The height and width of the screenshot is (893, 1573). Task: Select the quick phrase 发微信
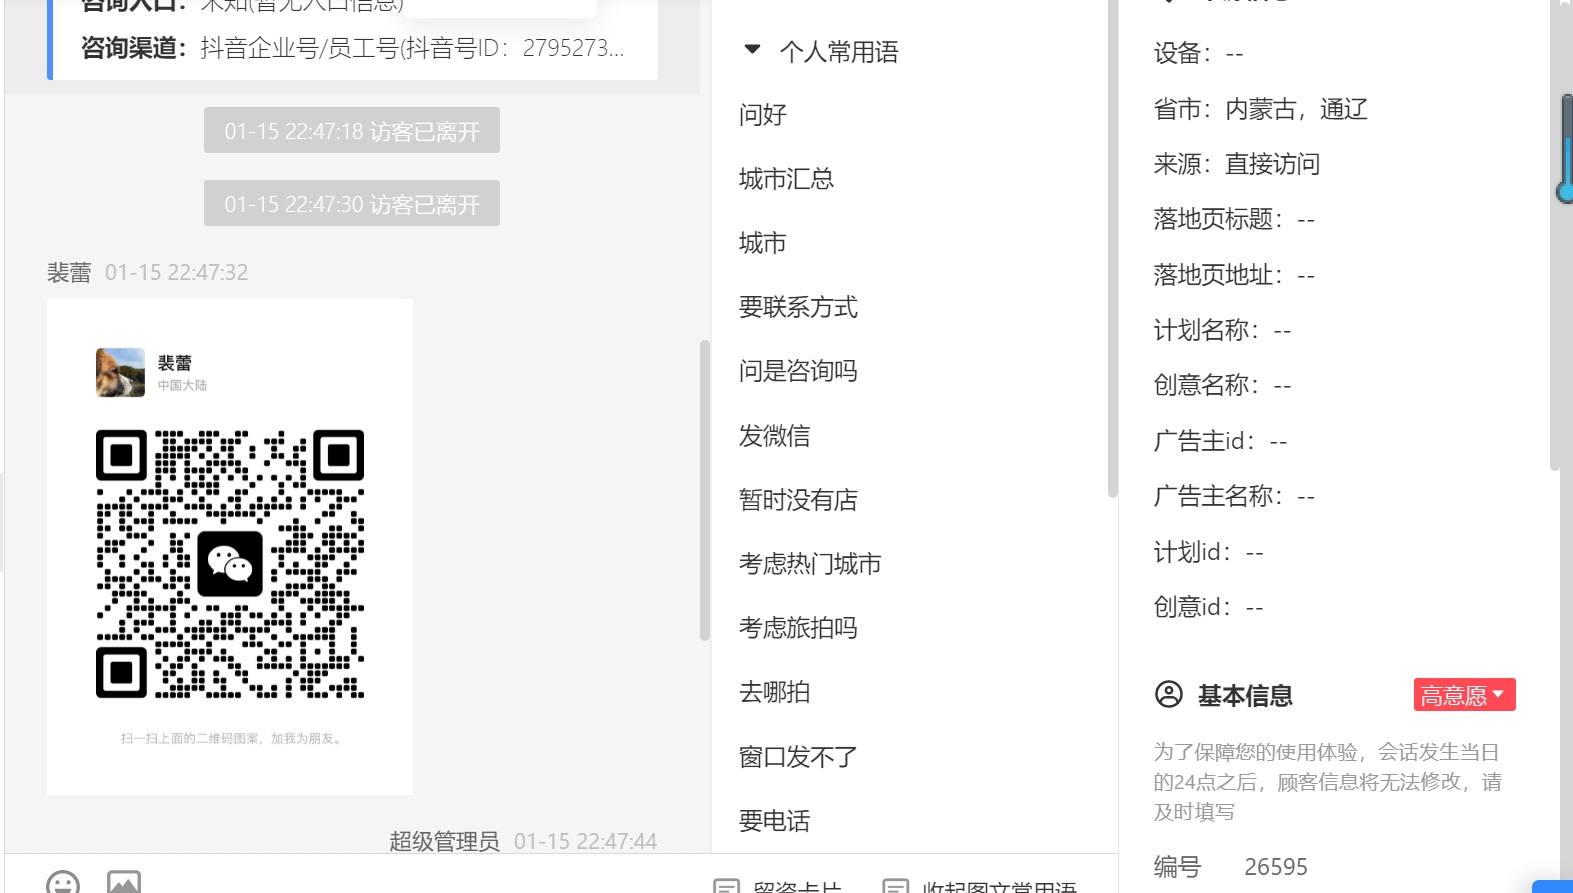(775, 436)
